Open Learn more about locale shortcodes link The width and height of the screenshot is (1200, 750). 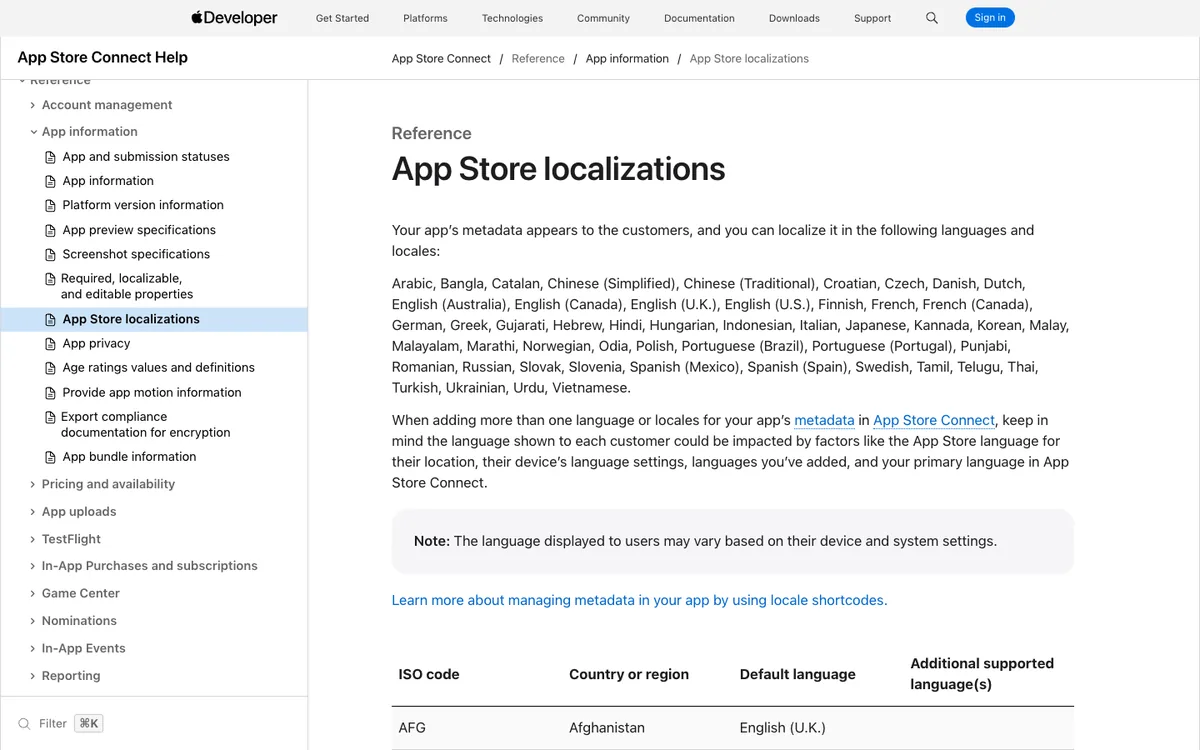(639, 600)
